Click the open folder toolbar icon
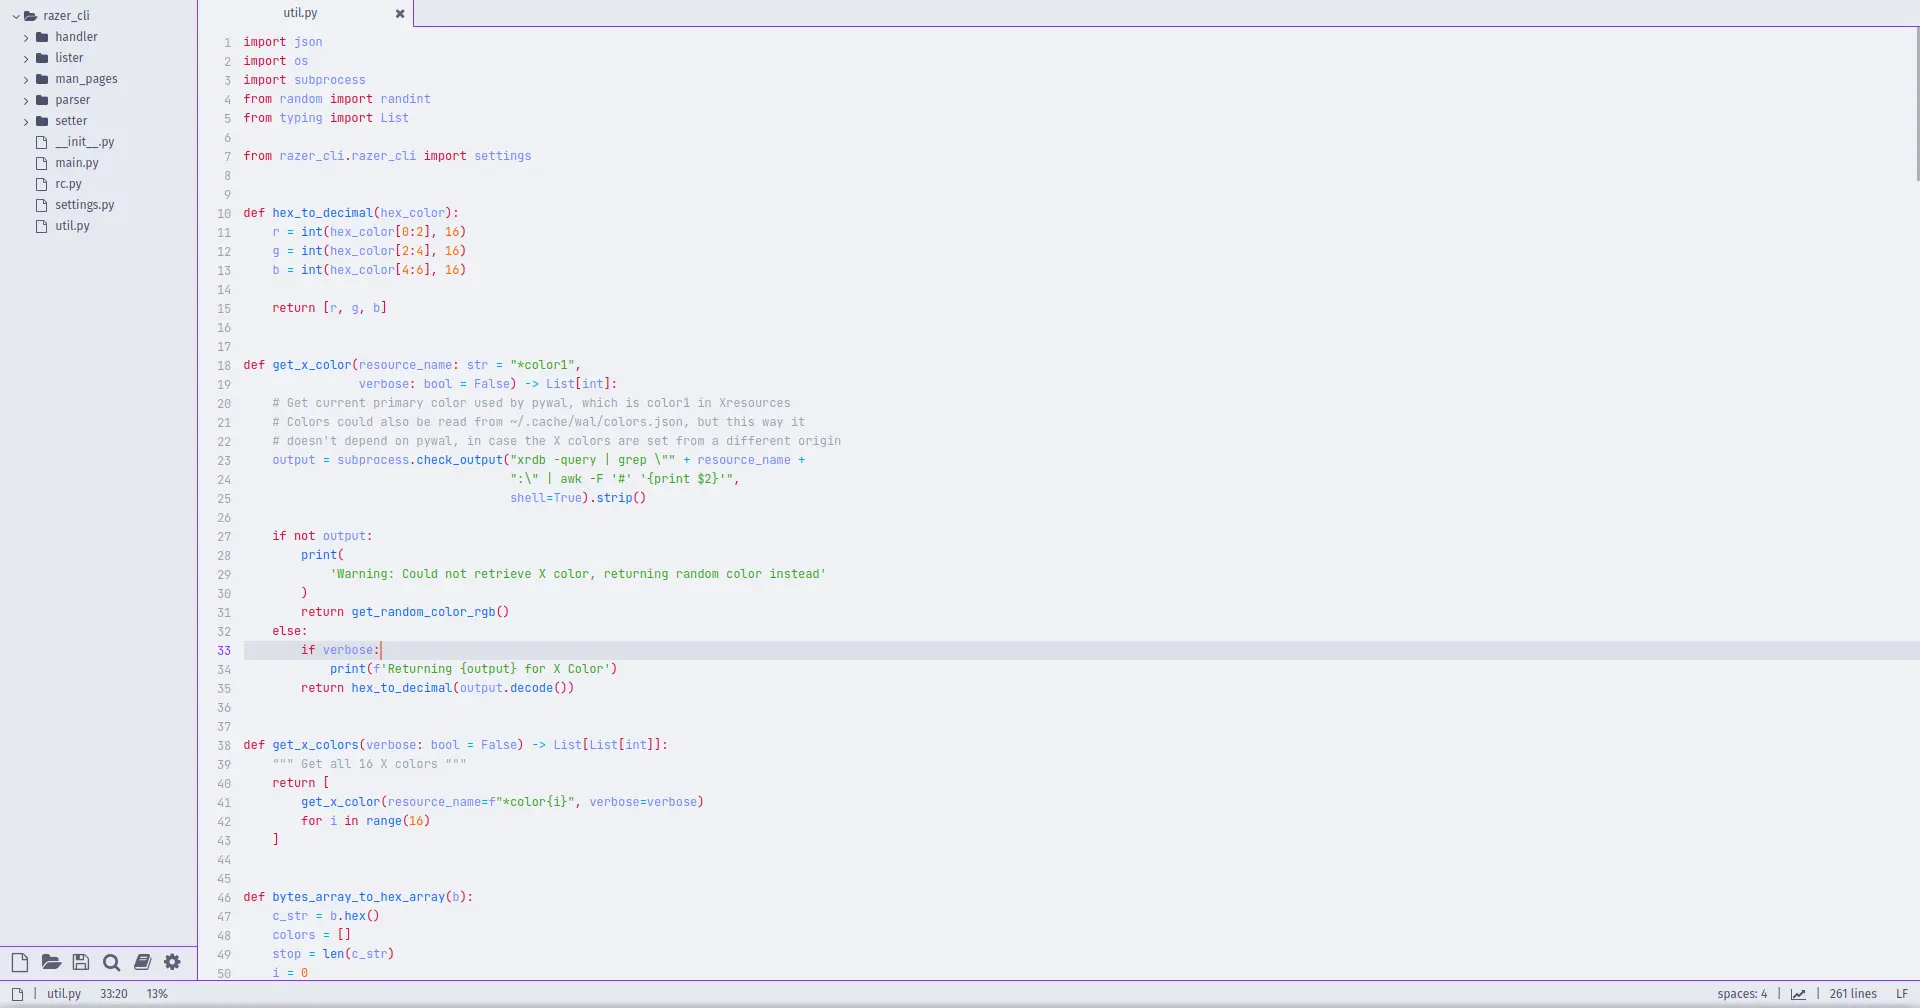Screen dimensions: 1920x1008 pyautogui.click(x=51, y=962)
